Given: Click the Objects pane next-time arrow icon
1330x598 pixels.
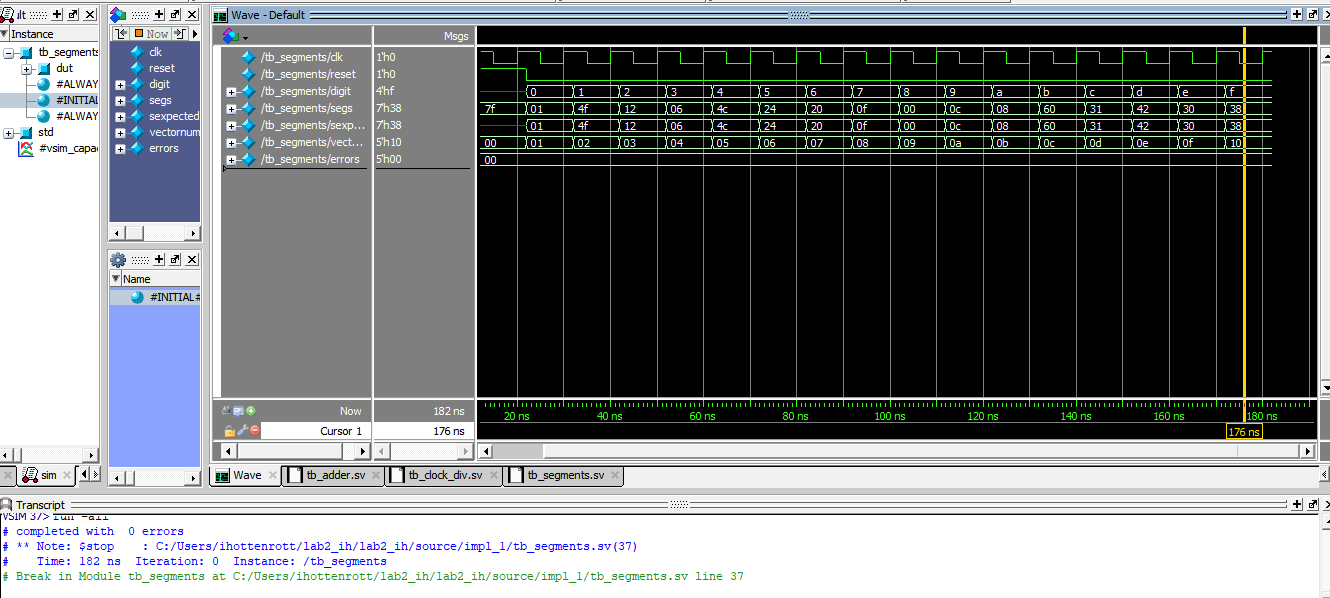Looking at the screenshot, I should [180, 34].
